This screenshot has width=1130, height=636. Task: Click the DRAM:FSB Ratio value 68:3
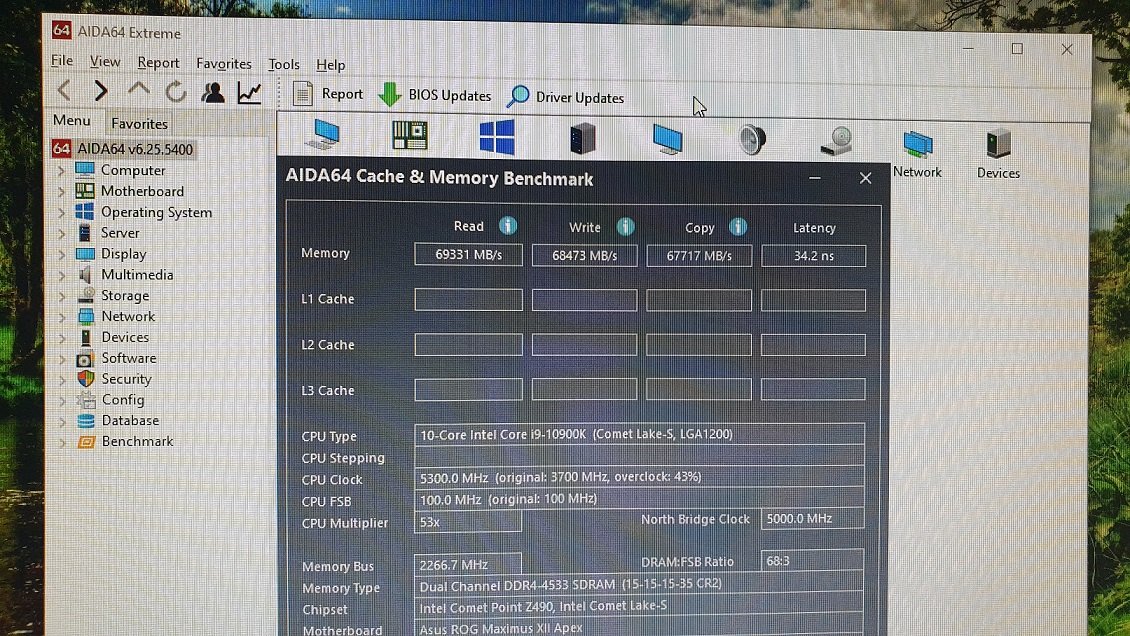point(812,560)
